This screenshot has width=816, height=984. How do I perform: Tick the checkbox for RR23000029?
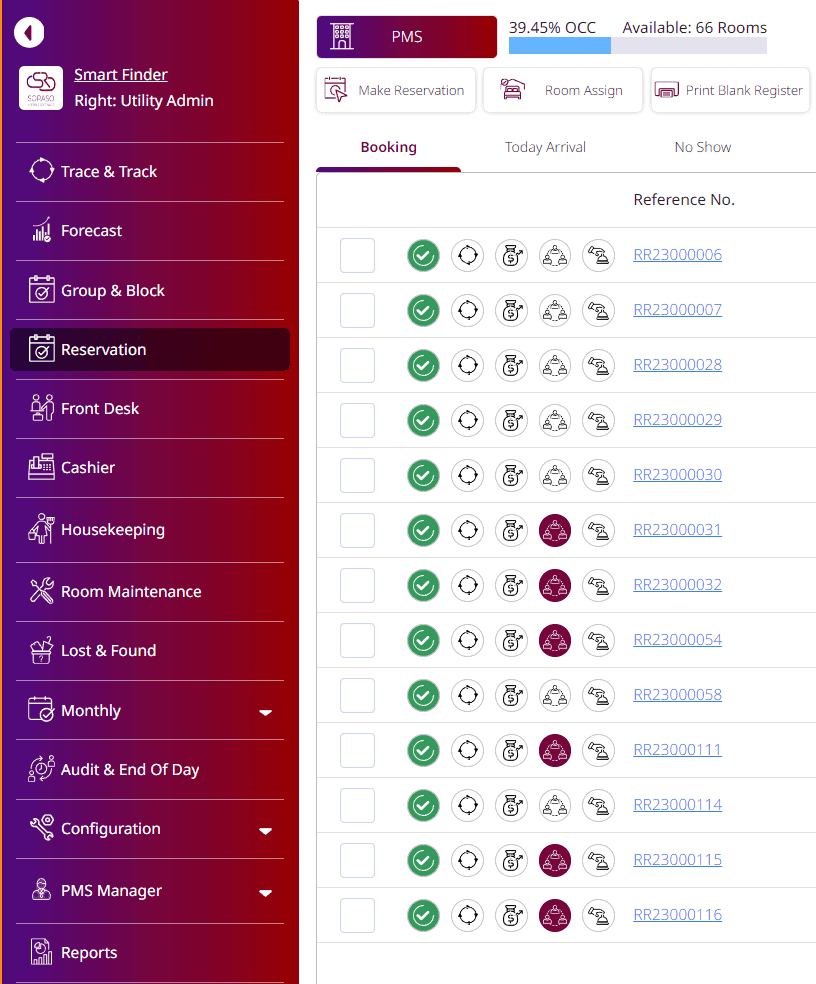[x=357, y=420]
